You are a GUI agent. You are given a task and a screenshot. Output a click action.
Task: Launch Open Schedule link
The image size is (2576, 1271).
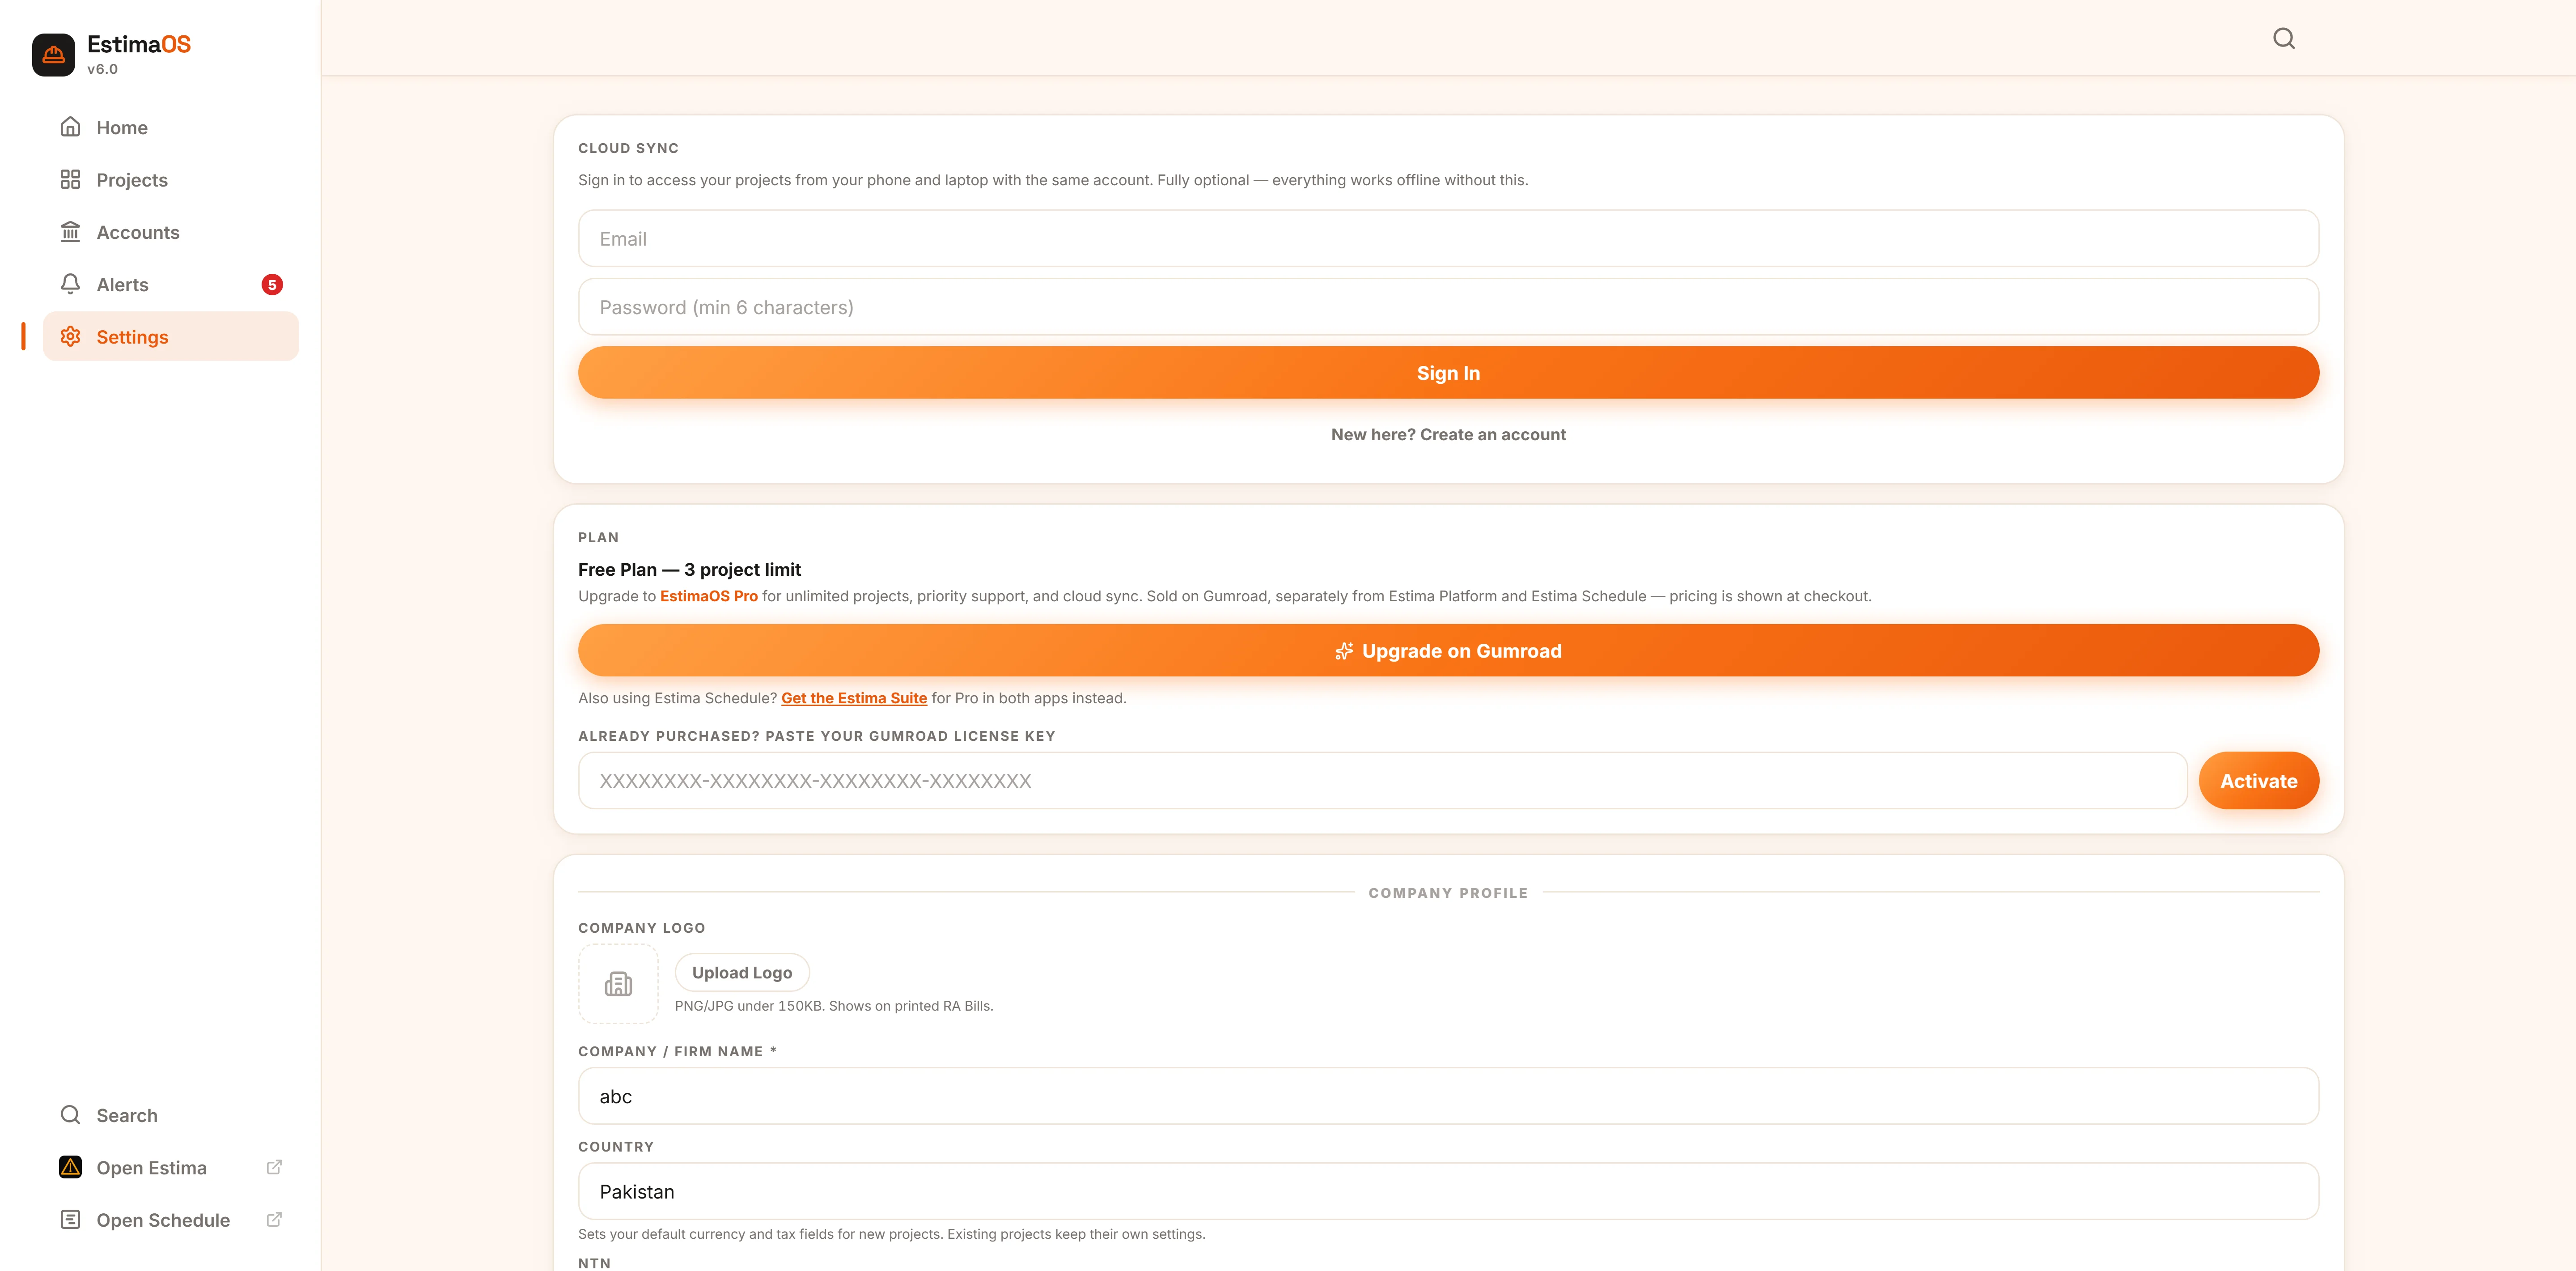pos(171,1220)
